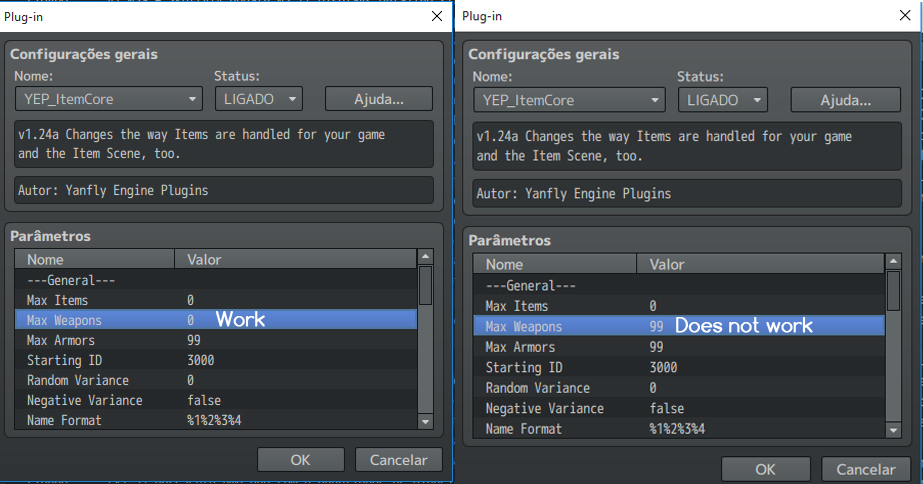Screen dimensions: 923x484
Task: Click scrollbar thumb in left parameter list
Action: click(425, 286)
